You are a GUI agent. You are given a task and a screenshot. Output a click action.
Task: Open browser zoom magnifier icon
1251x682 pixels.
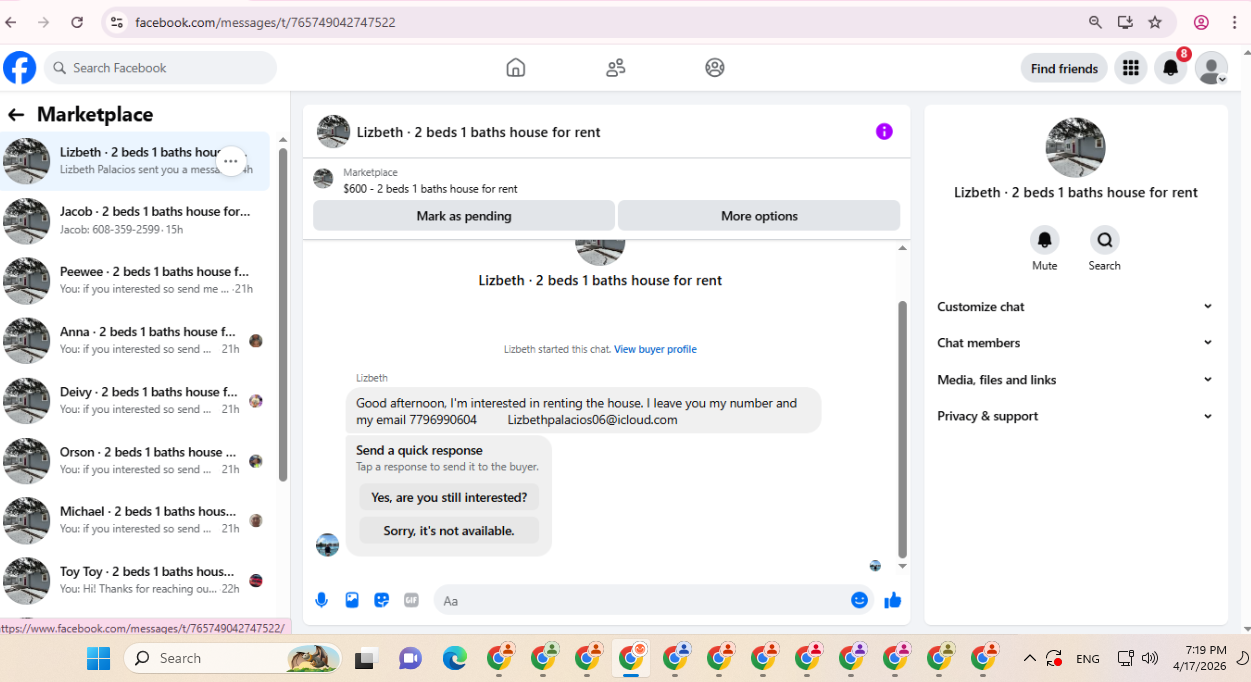pos(1096,22)
